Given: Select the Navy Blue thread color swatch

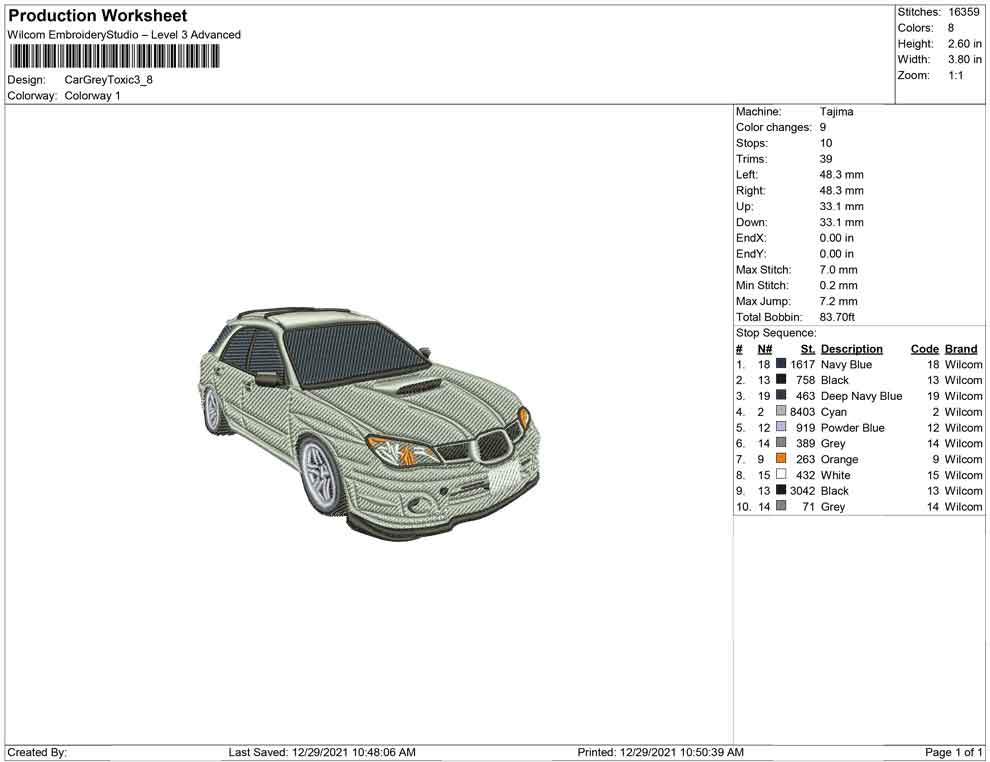Looking at the screenshot, I should [x=782, y=365].
